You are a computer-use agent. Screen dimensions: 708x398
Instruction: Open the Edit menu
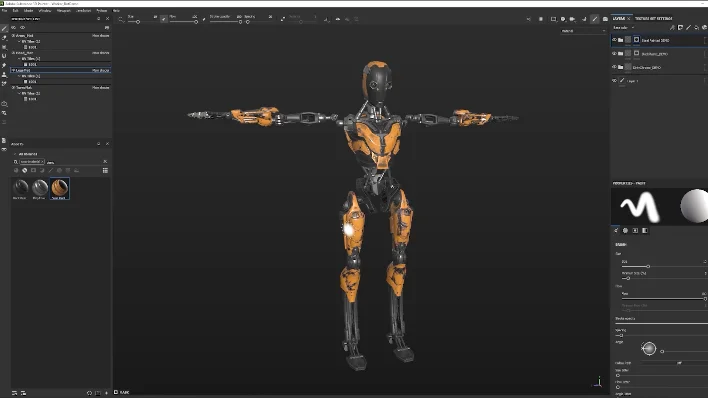click(15, 10)
